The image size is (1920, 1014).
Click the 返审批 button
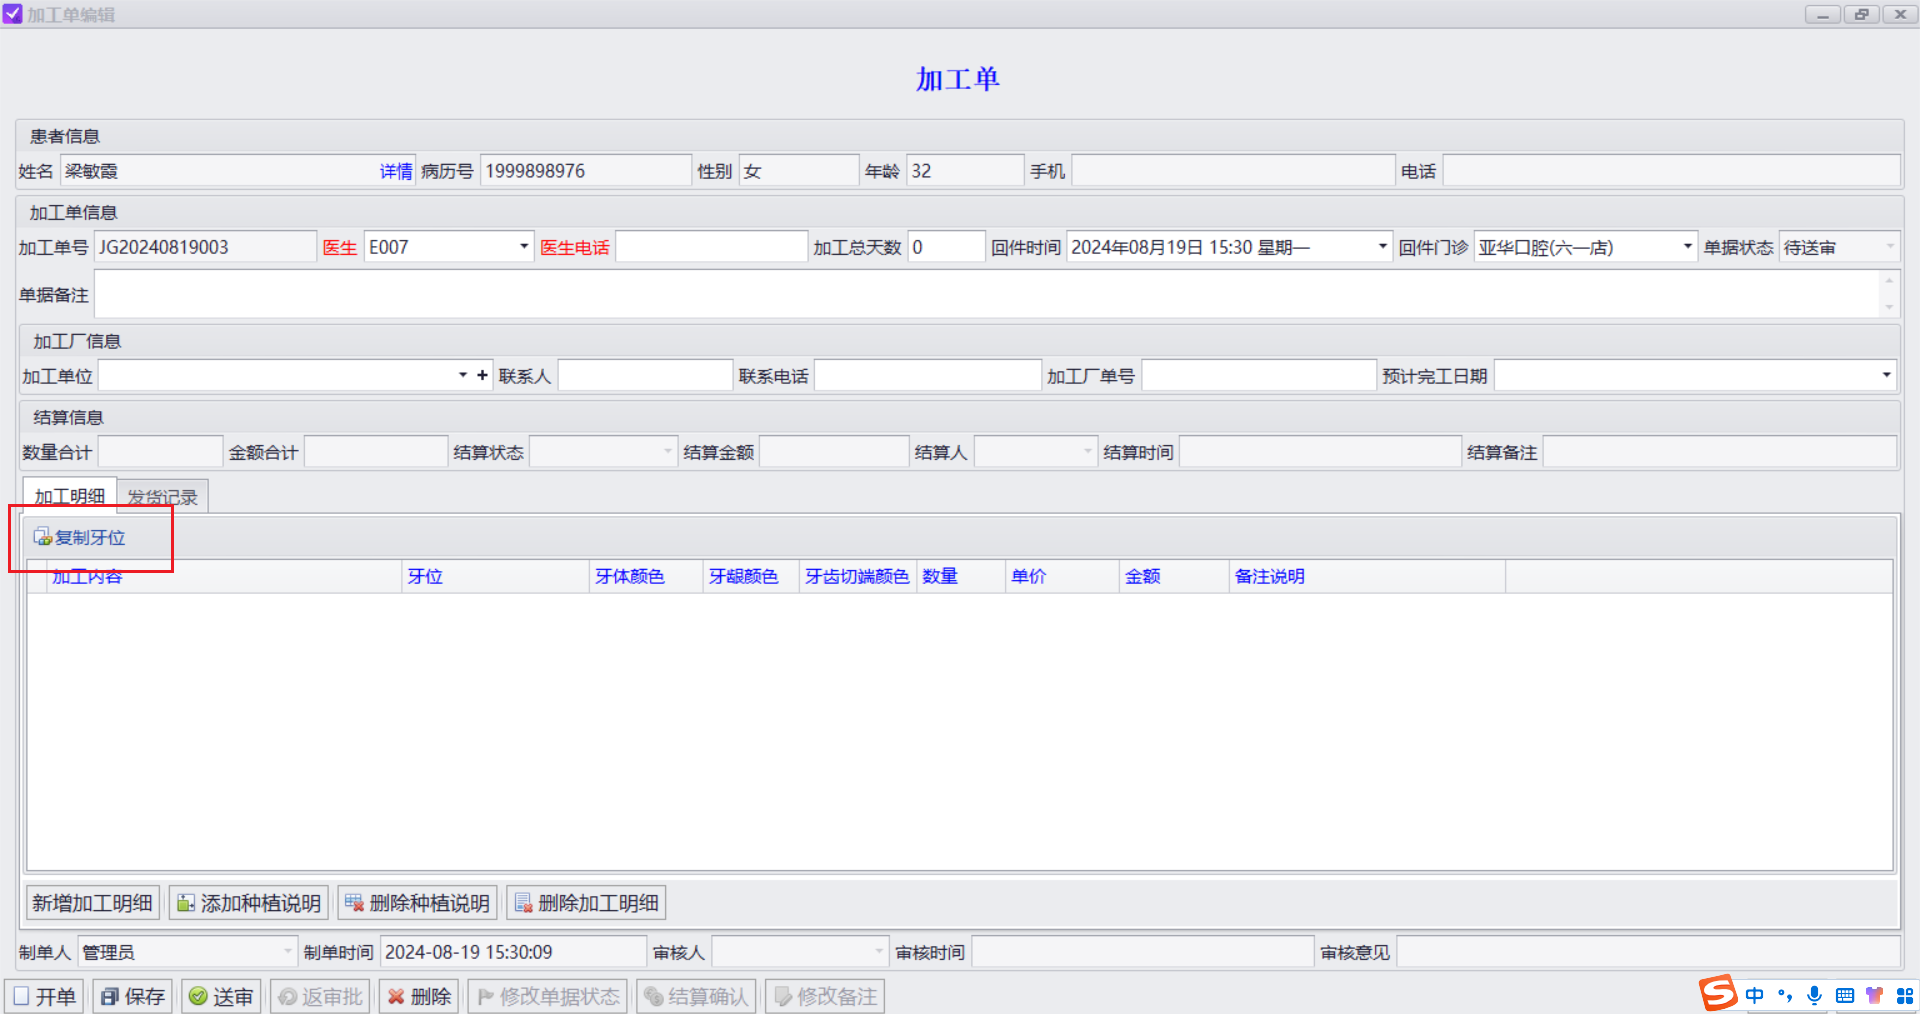pos(320,996)
